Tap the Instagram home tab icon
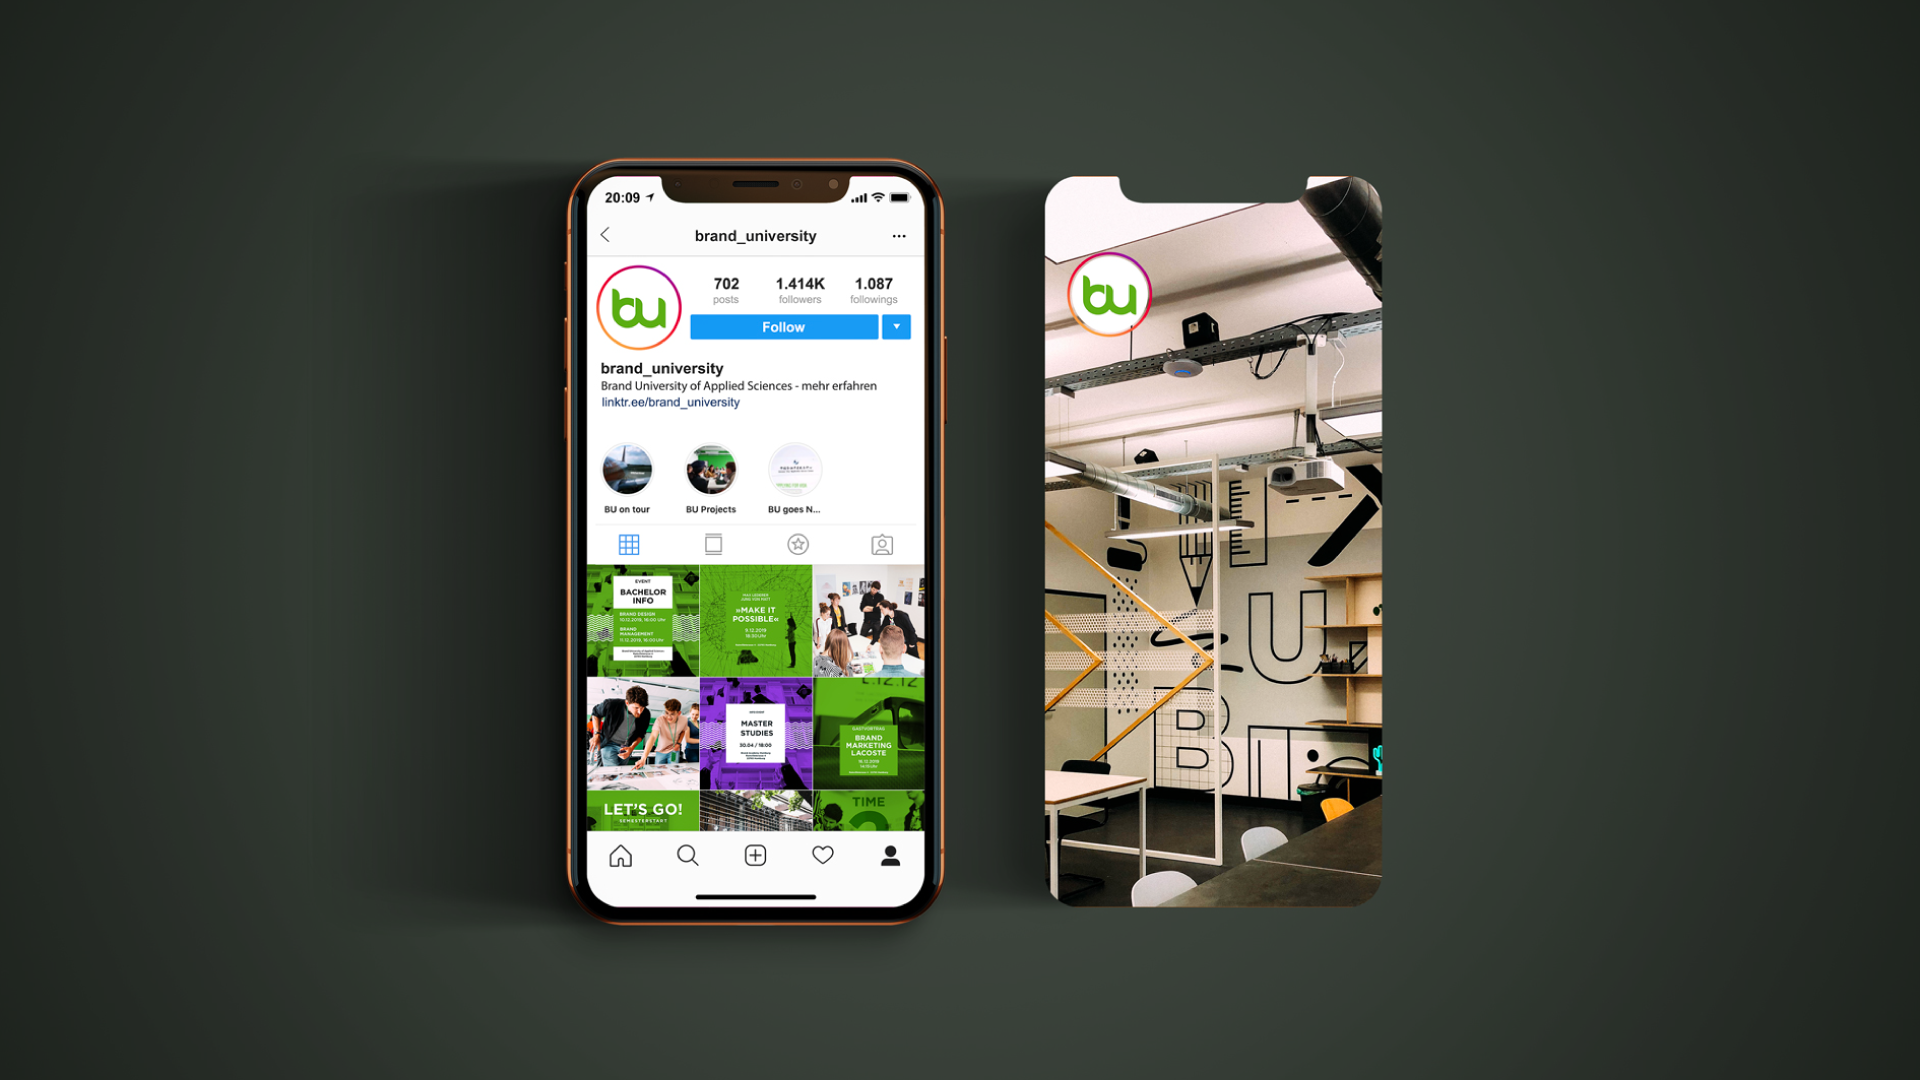 pos(620,855)
